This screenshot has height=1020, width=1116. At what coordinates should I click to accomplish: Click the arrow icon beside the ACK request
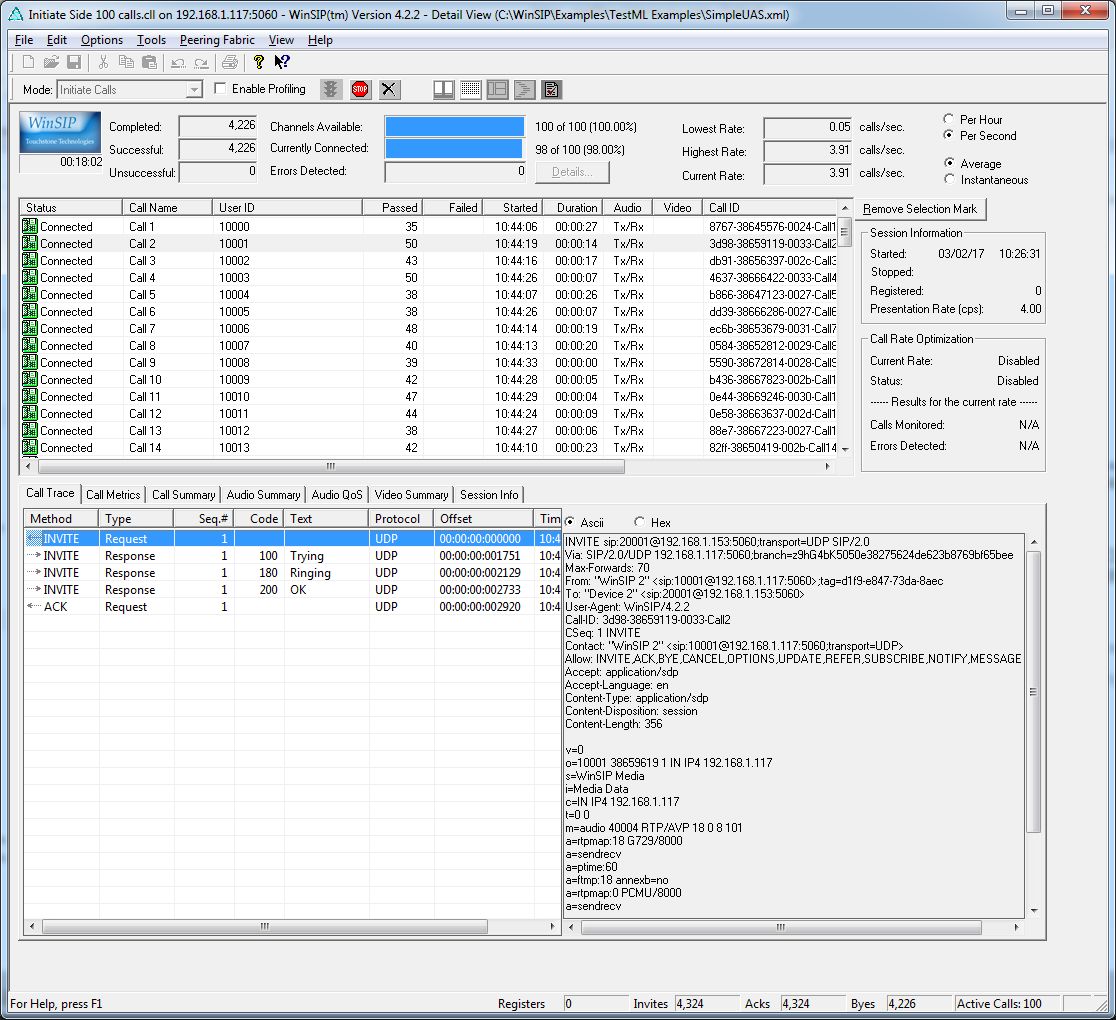point(33,606)
